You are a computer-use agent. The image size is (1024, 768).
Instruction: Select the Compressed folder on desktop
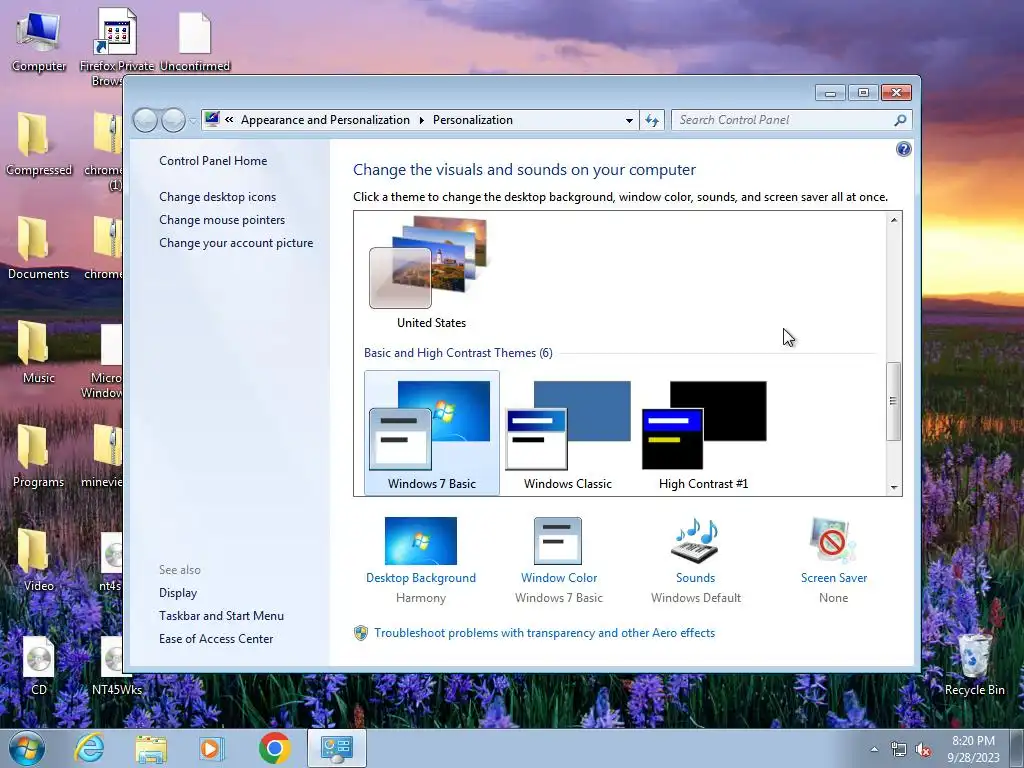[39, 145]
